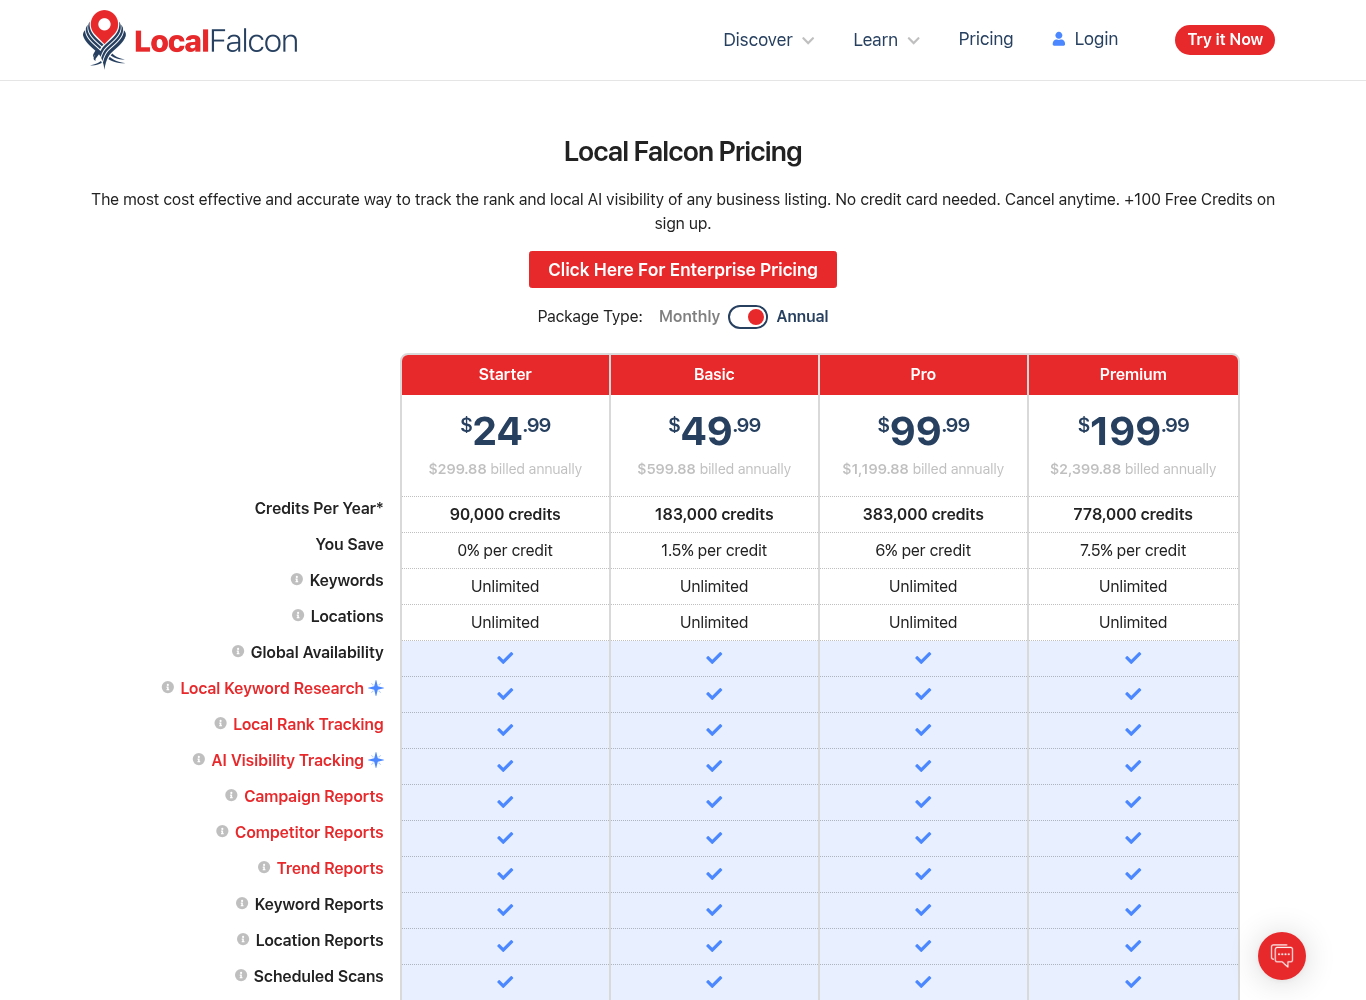Click the 7.5% per credit cell
Screen dimensions: 1366x1000
point(1133,550)
